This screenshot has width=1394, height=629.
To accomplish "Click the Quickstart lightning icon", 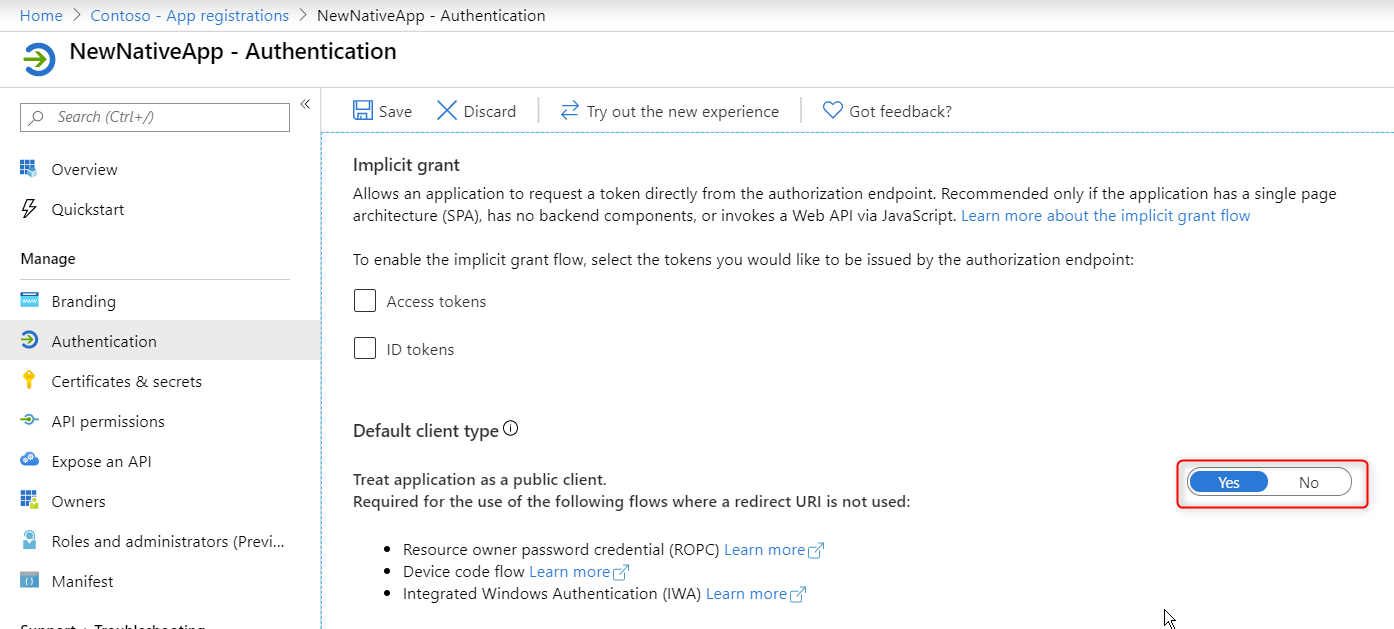I will 30,209.
